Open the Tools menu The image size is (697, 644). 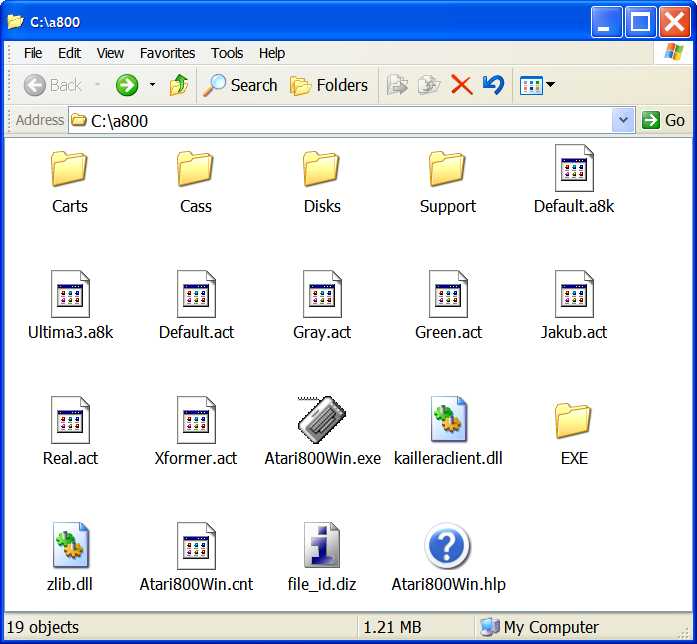click(x=227, y=53)
